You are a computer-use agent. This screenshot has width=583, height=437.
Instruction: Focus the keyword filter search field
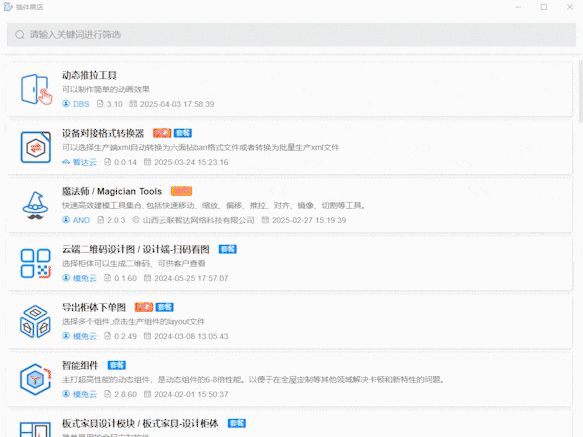(x=291, y=35)
